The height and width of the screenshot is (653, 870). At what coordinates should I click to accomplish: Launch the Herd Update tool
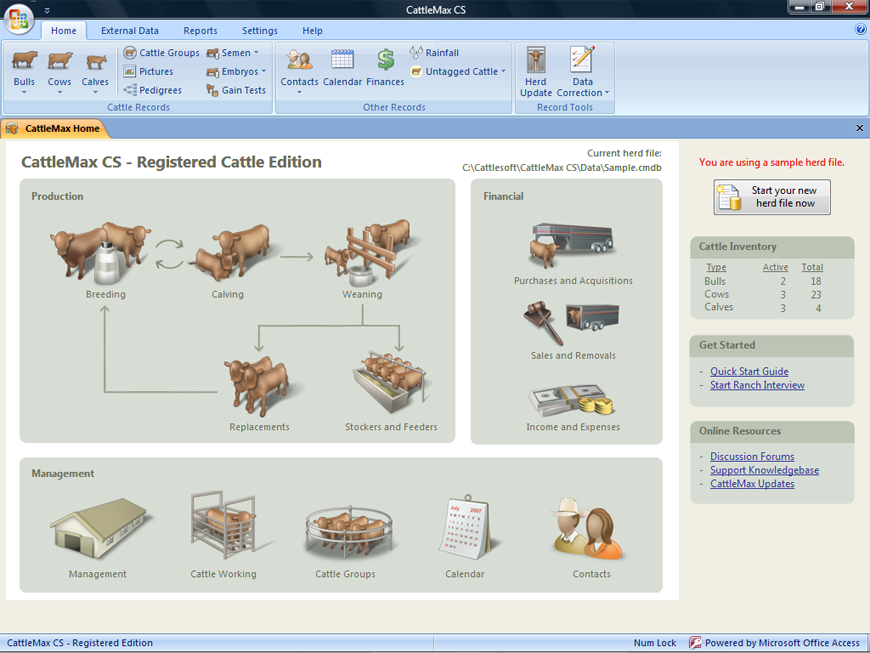point(535,72)
